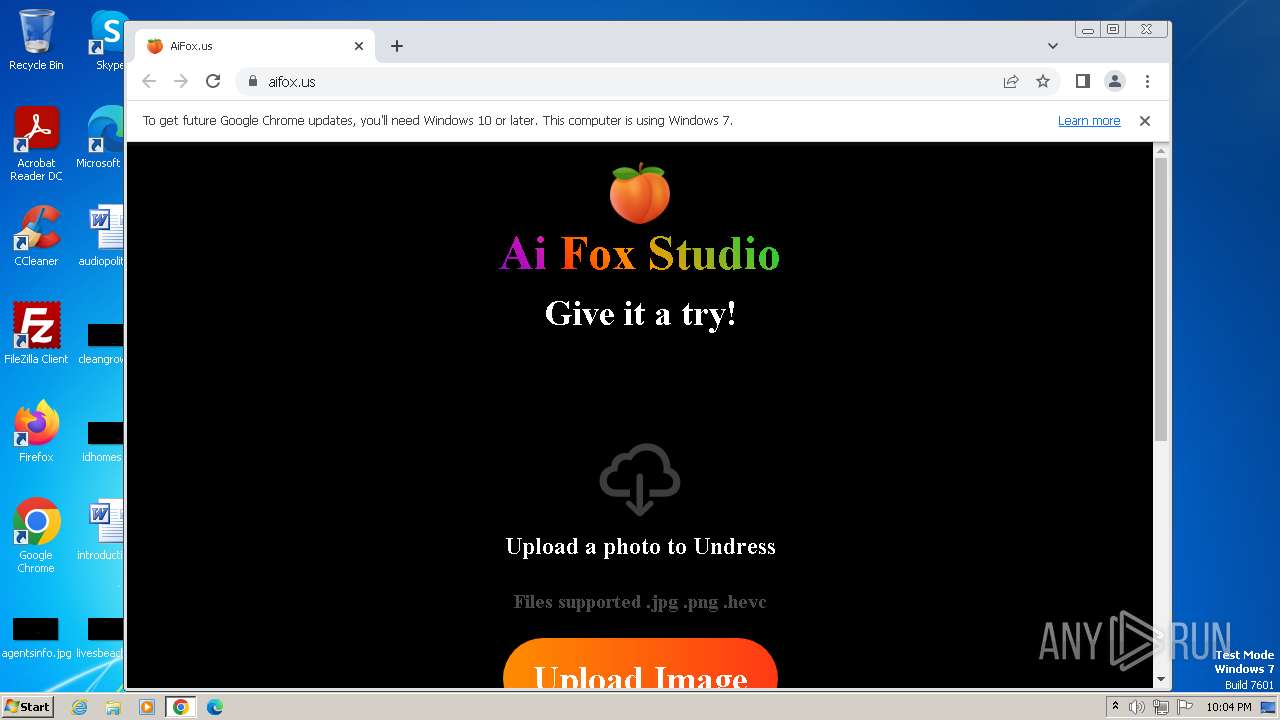1280x720 pixels.
Task: Open the Windows Start button
Action: point(27,706)
